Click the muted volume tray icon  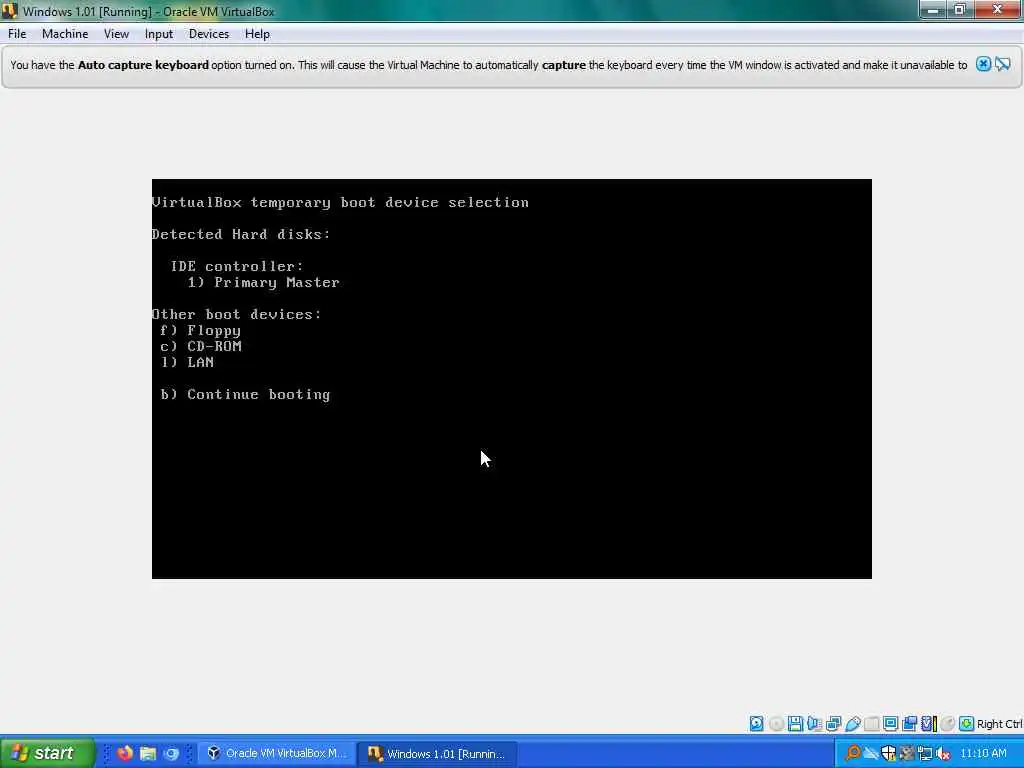pyautogui.click(x=943, y=754)
